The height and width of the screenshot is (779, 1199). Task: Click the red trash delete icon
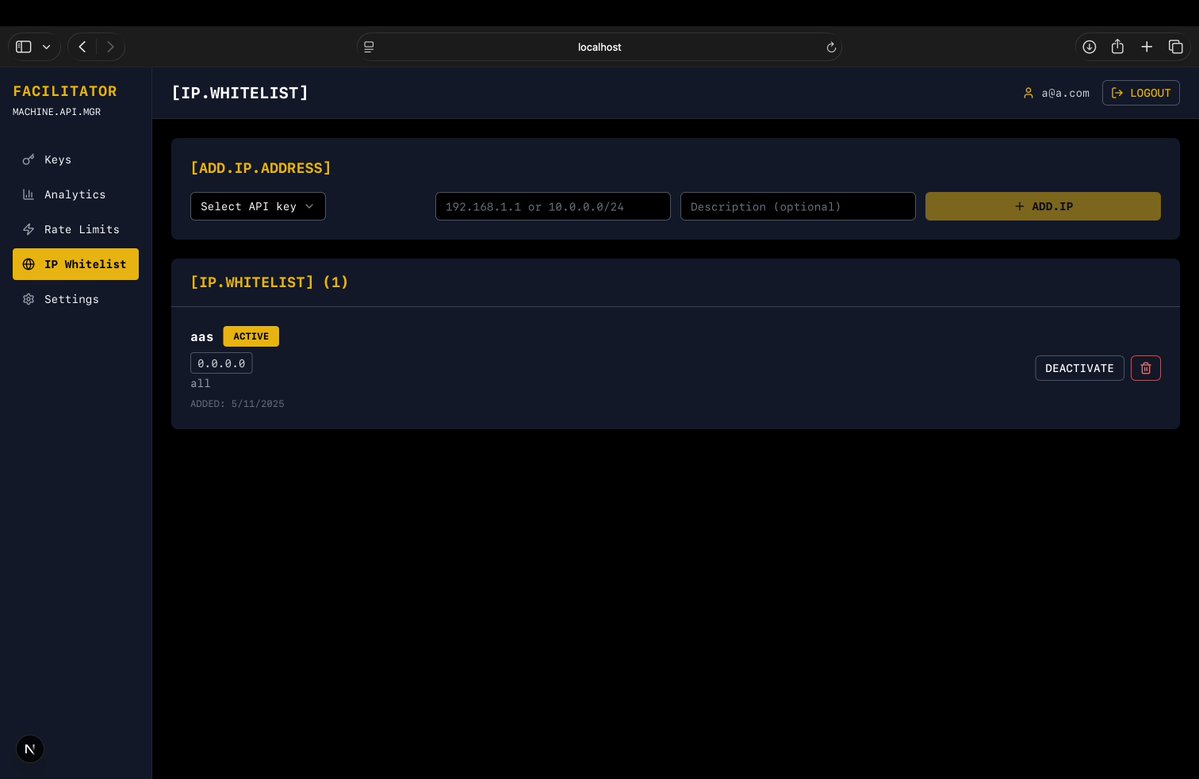click(1145, 368)
